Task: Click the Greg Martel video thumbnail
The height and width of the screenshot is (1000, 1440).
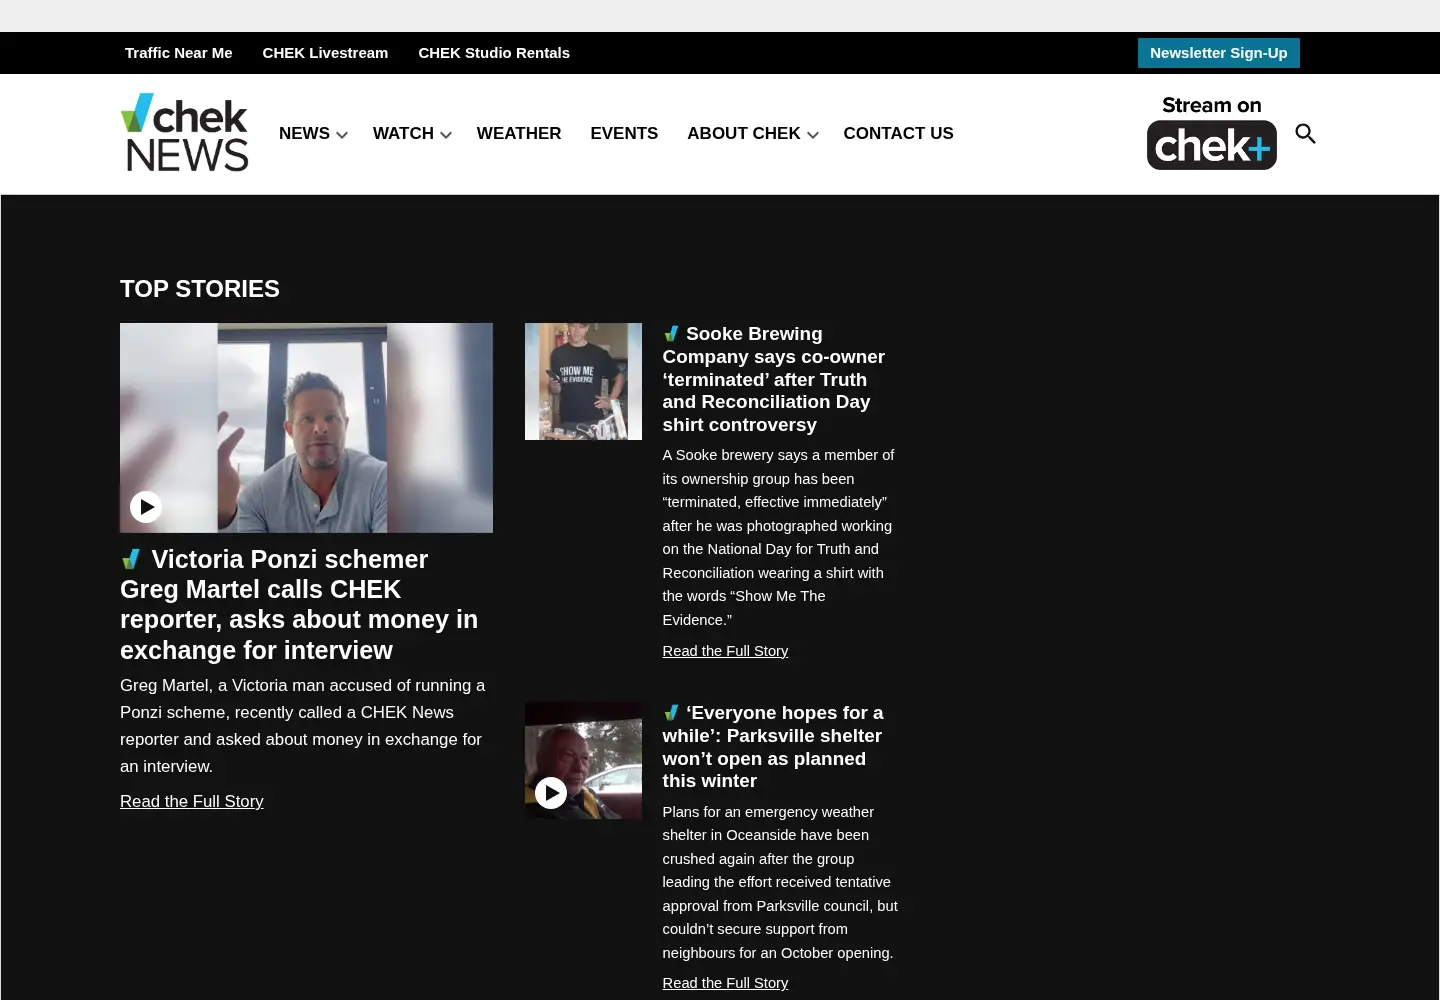Action: tap(306, 428)
